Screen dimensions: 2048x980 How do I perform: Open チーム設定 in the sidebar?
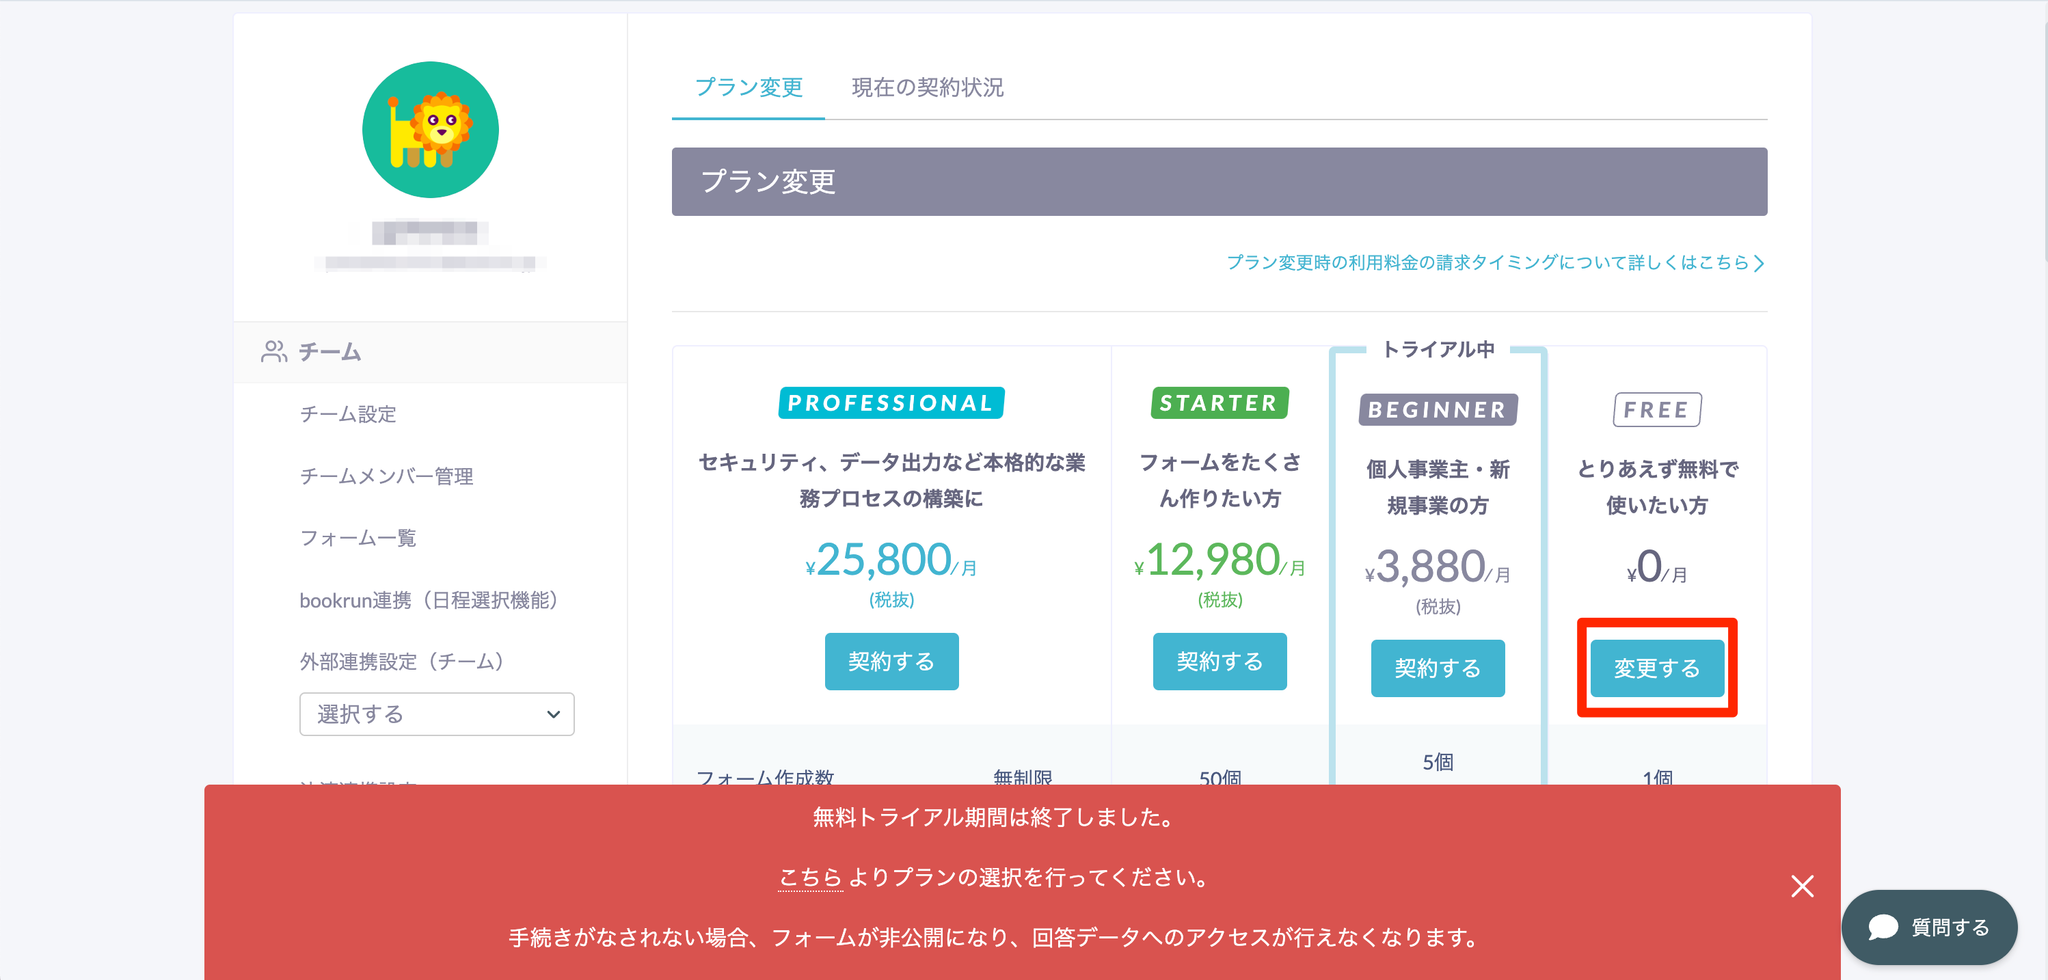coord(348,414)
